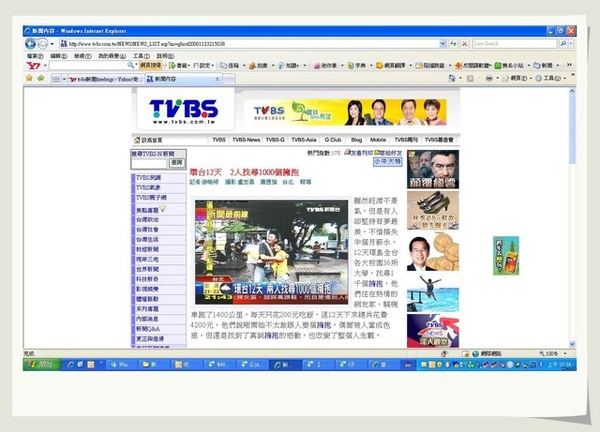Click TVBS-News in the site navigation
Viewport: 600px width, 432px height.
coord(246,140)
